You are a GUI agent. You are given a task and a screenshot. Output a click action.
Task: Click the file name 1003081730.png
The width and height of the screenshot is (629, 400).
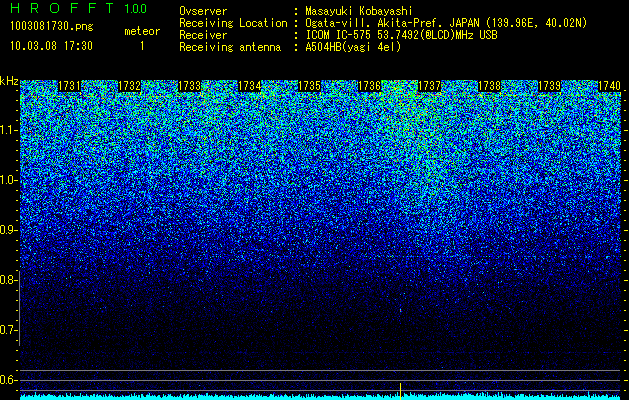pyautogui.click(x=52, y=27)
